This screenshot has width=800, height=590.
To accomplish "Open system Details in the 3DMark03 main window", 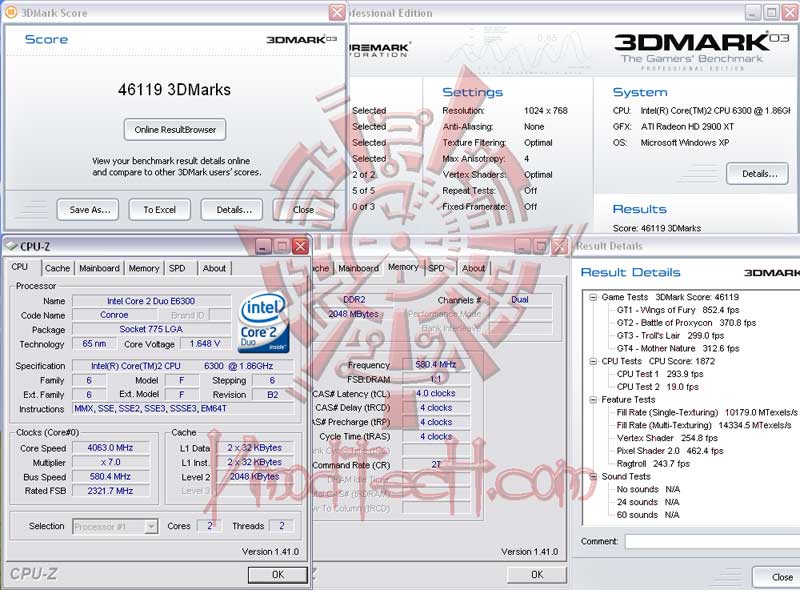I will (758, 174).
